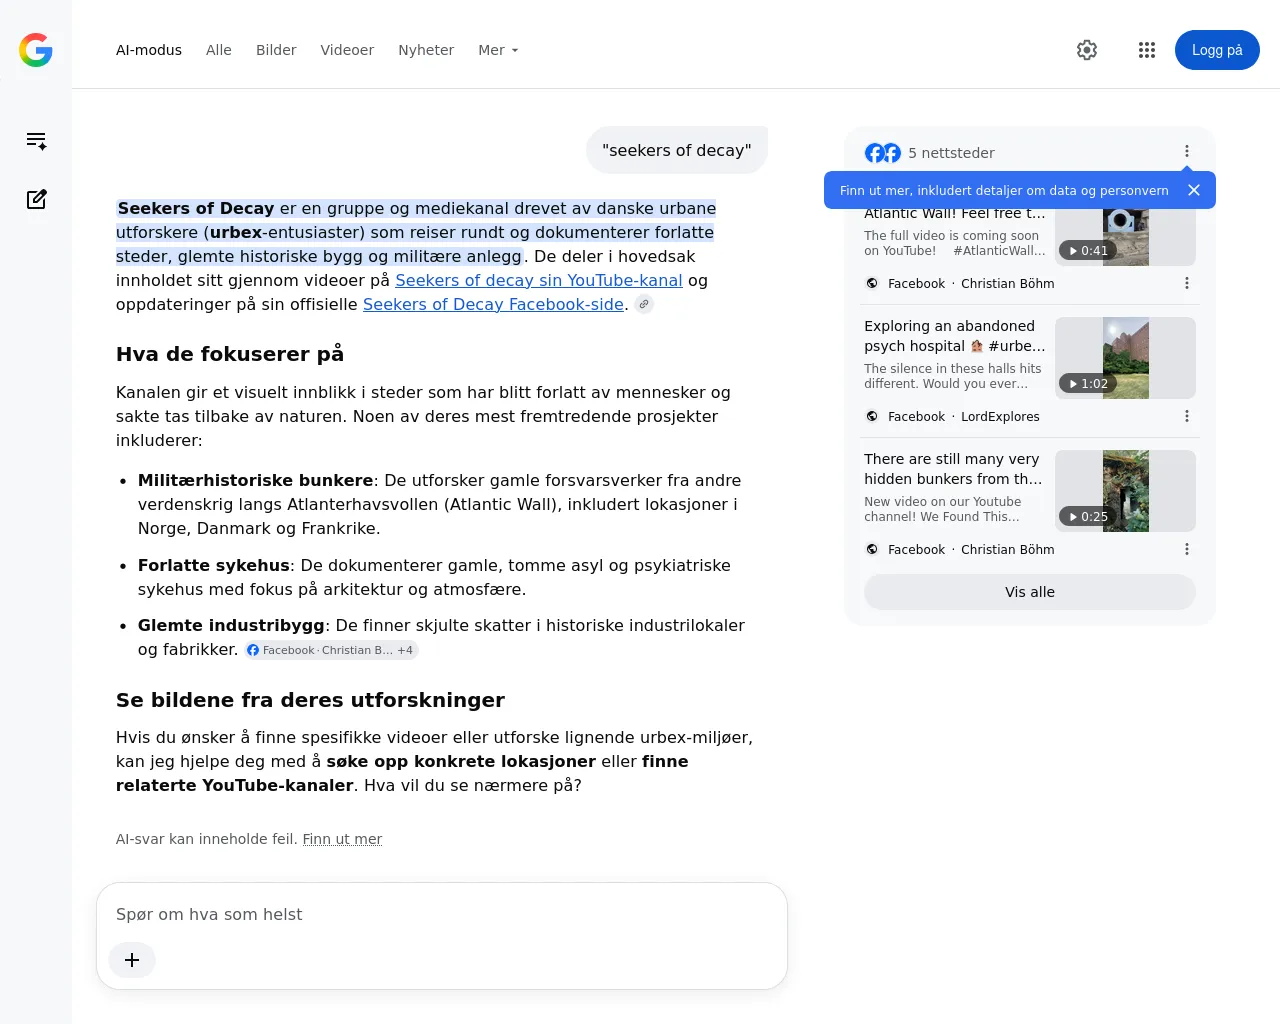Open options for the LordExplores result
Screen dimensions: 1280x1024
point(1187,416)
